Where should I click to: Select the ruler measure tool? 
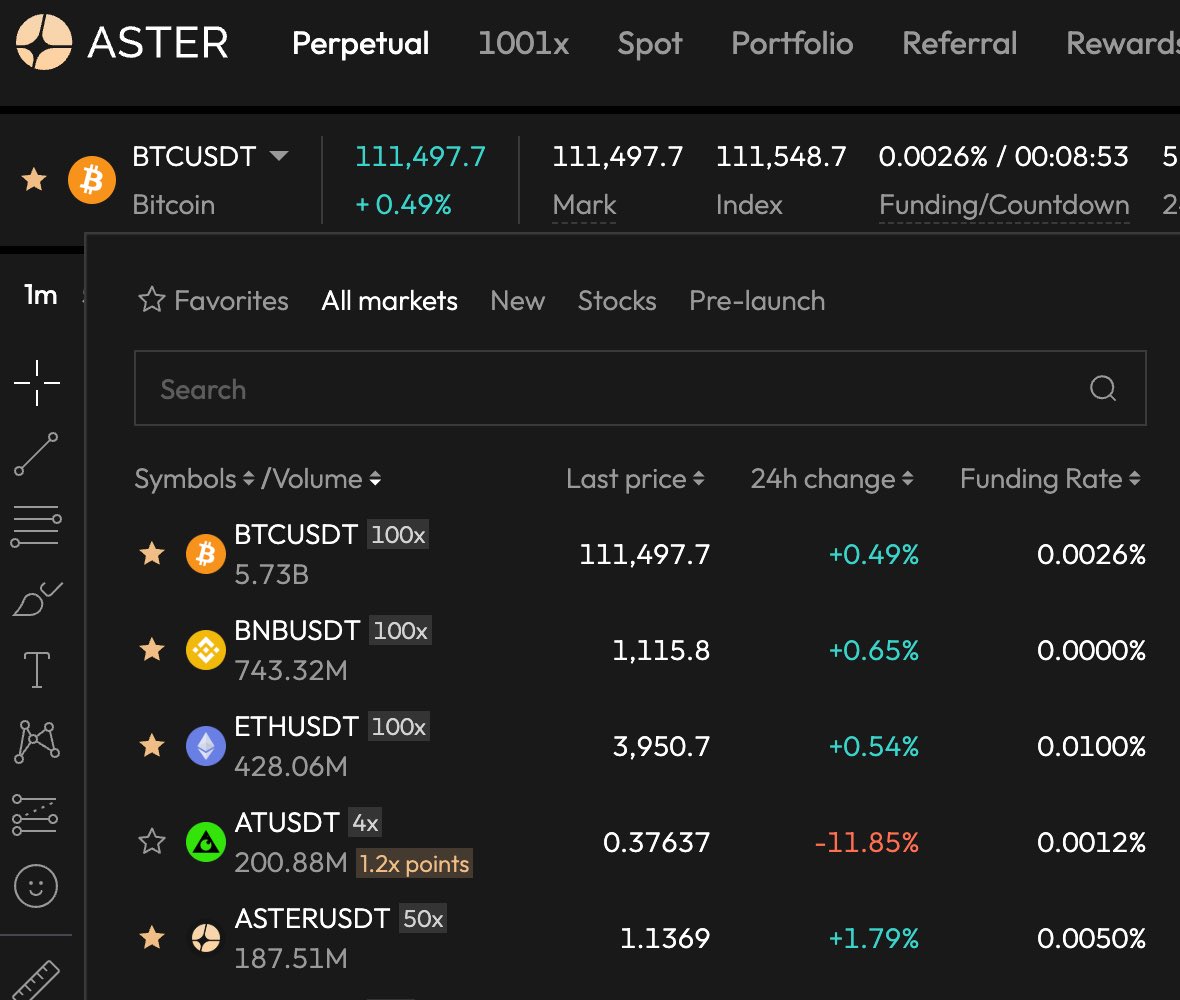(36, 980)
